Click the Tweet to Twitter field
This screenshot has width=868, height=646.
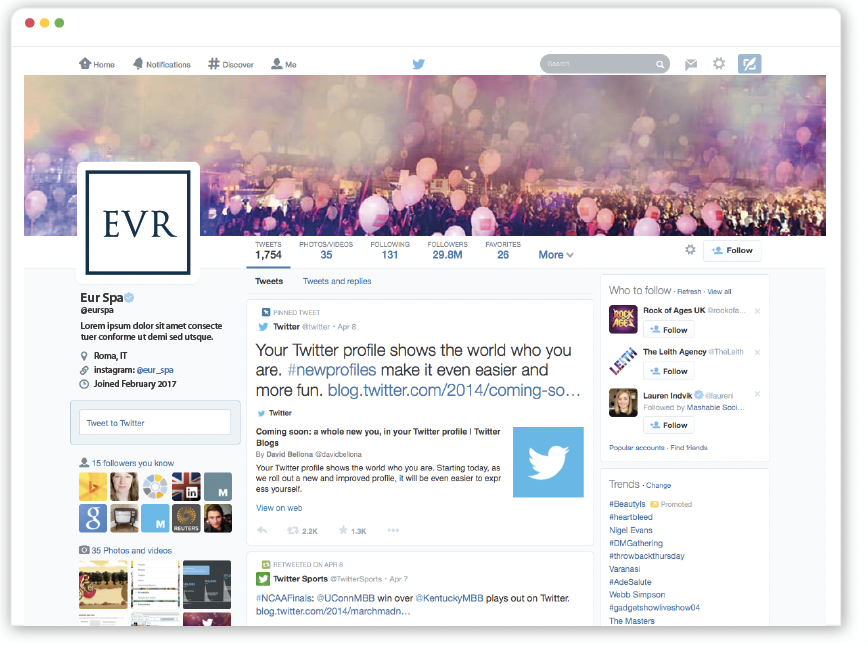155,422
